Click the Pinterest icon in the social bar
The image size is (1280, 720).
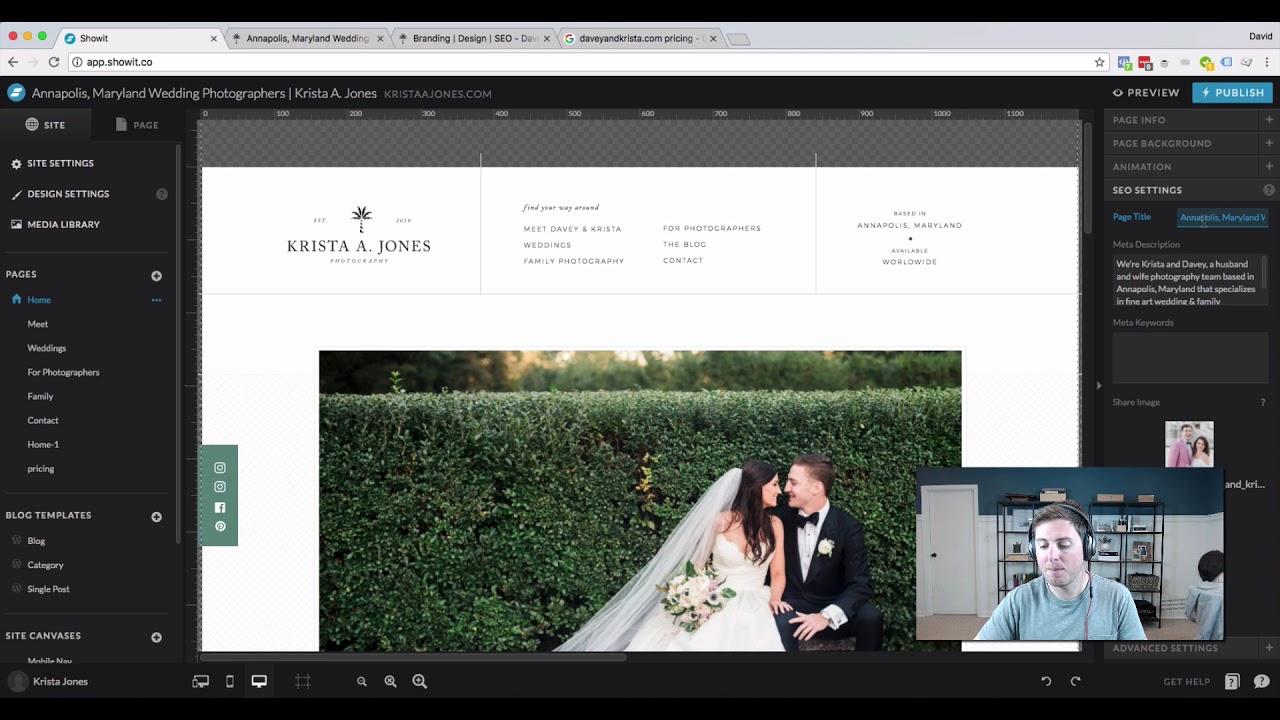point(220,526)
